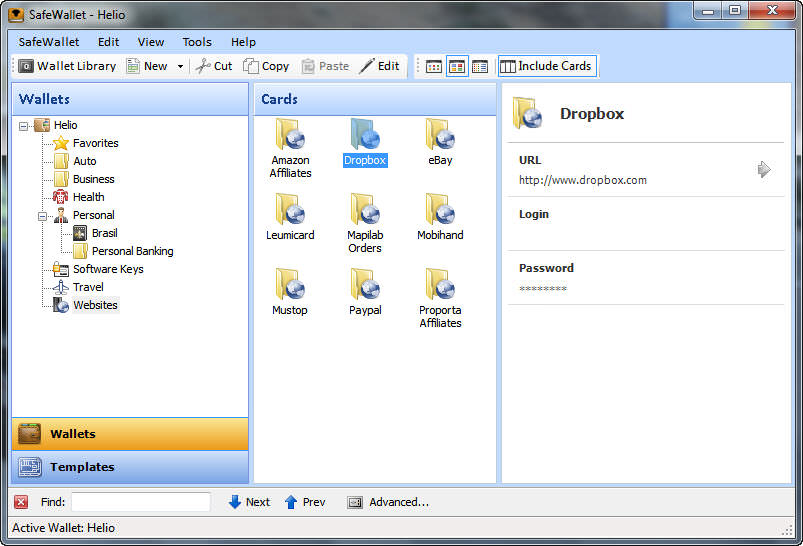
Task: Click the Cut scissors button
Action: click(214, 66)
